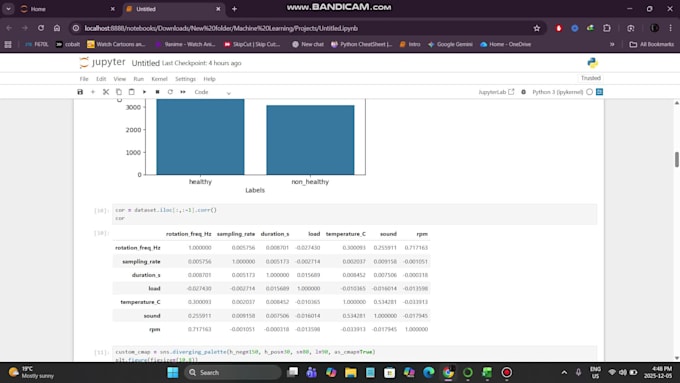Click the Jupyter logo
680x383 pixels.
pyautogui.click(x=102, y=62)
